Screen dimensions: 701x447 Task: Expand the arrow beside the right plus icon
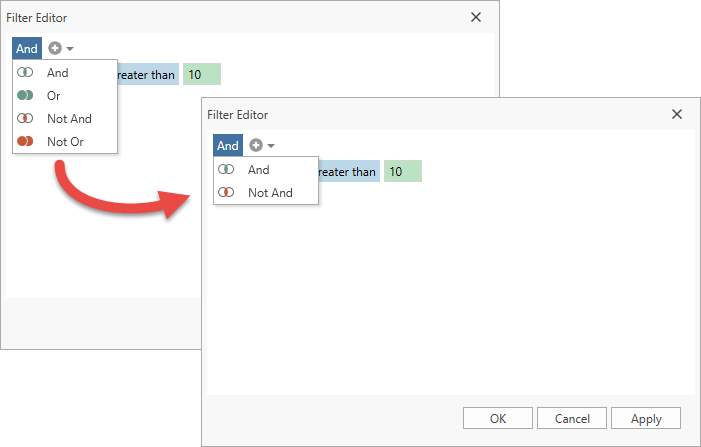pyautogui.click(x=271, y=146)
